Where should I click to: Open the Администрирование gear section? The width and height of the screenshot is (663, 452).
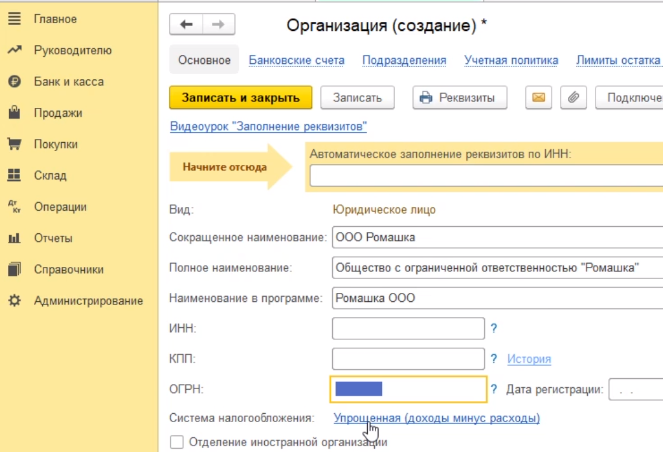coord(88,300)
